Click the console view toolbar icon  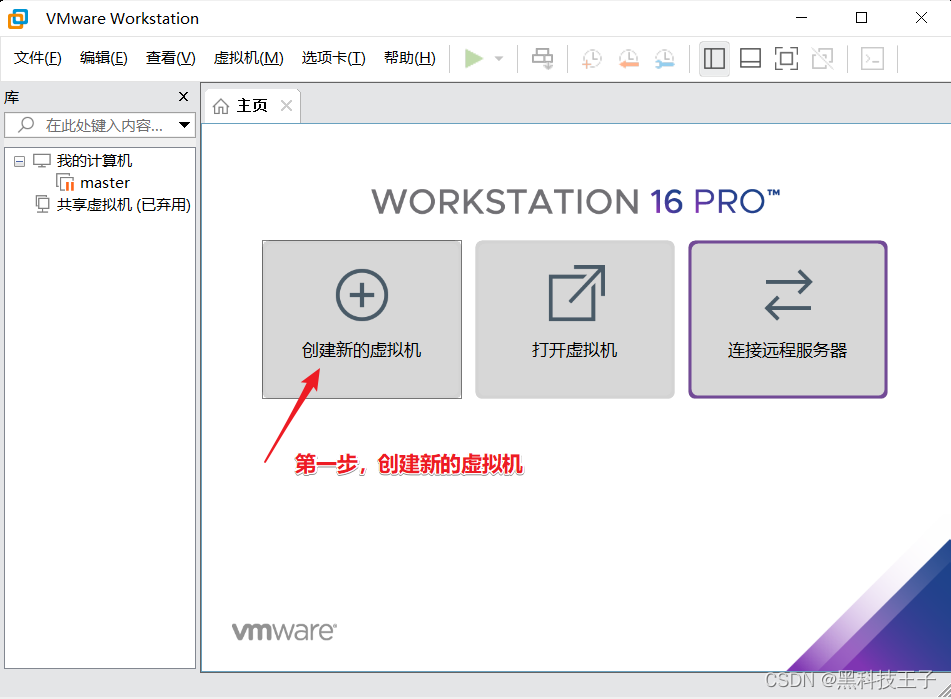(872, 59)
